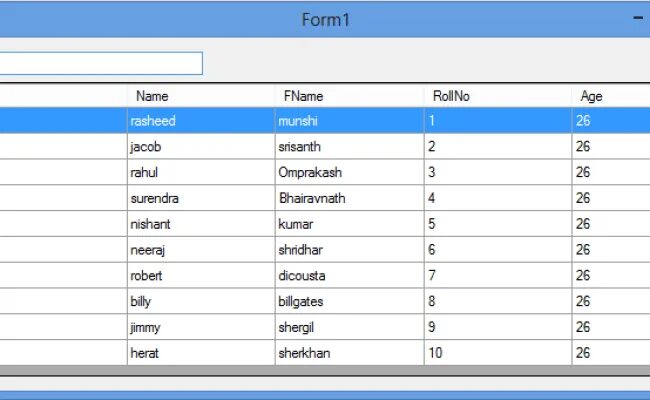Click the Form1 title bar text

[x=325, y=20]
